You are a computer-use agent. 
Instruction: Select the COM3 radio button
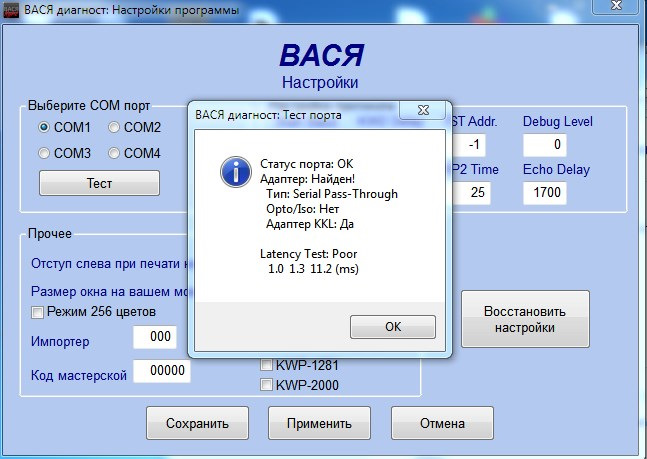click(x=44, y=153)
